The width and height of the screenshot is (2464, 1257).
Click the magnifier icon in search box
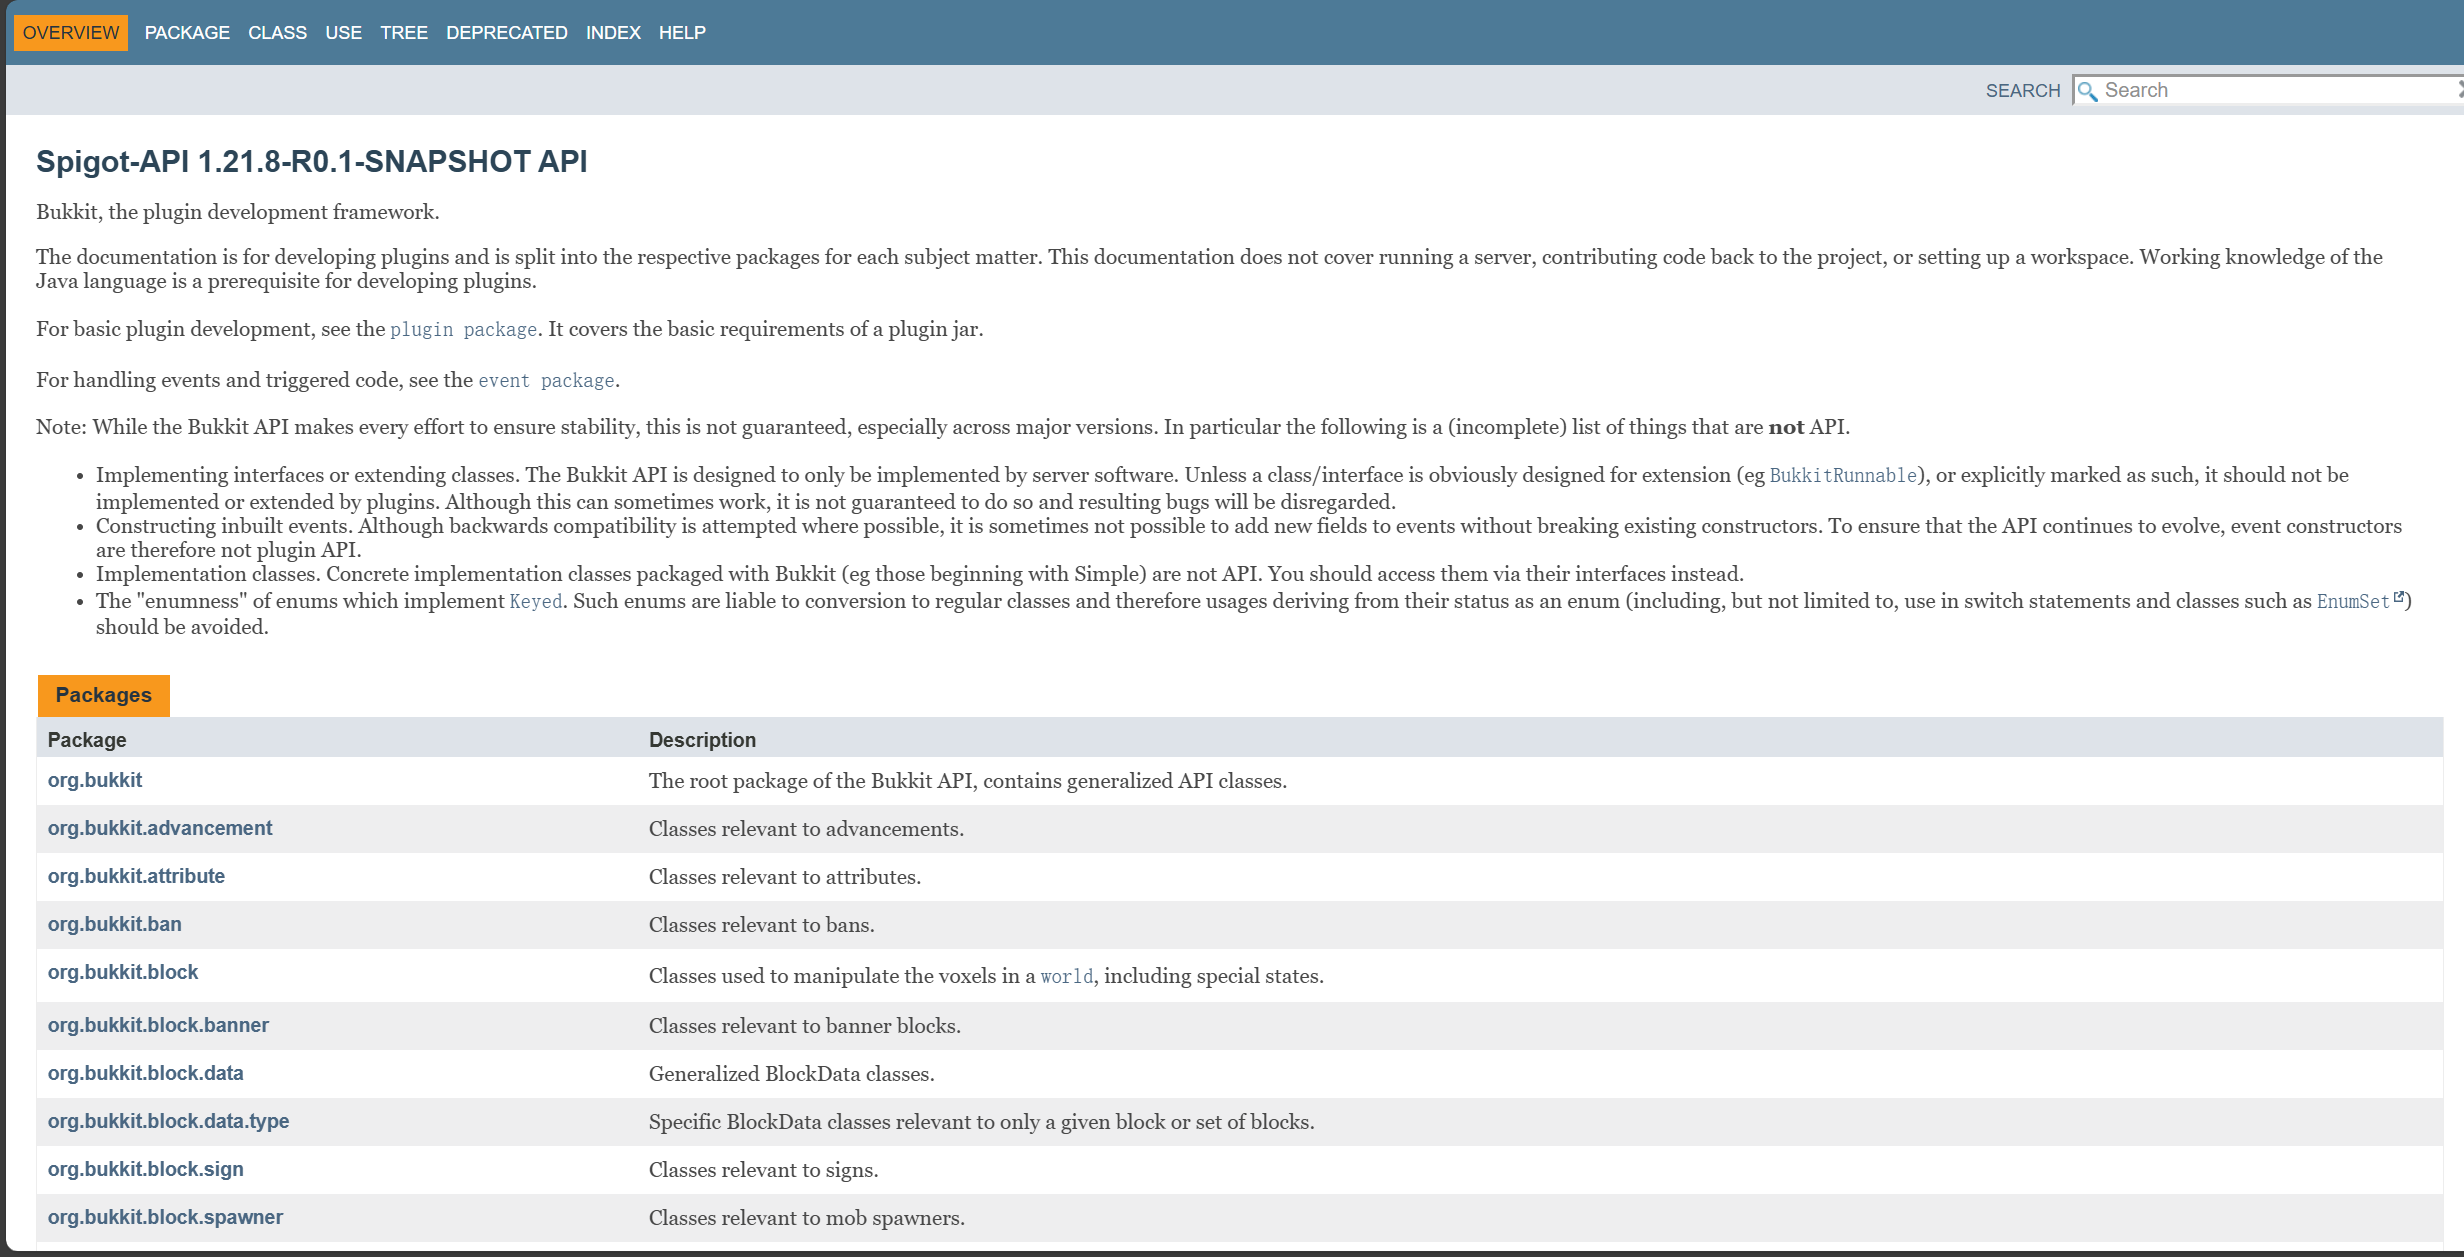pyautogui.click(x=2087, y=91)
